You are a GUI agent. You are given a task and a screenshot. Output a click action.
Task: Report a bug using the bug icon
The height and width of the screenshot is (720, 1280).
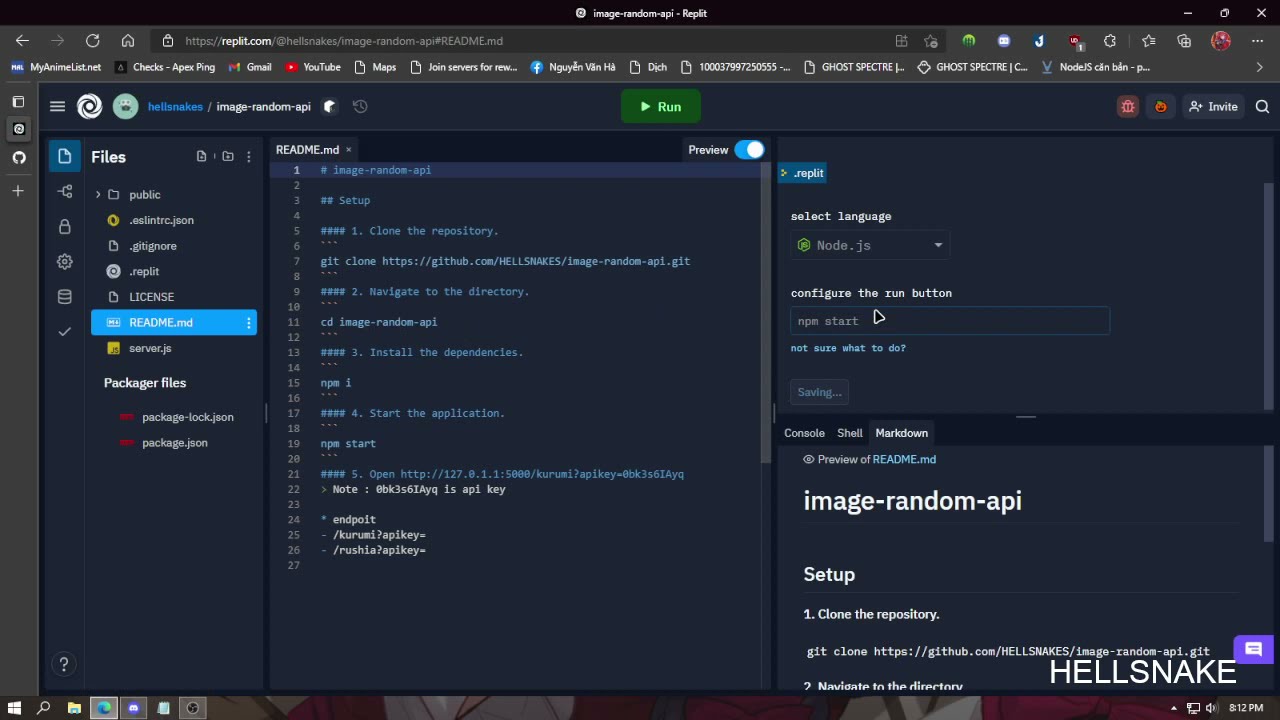1128,106
